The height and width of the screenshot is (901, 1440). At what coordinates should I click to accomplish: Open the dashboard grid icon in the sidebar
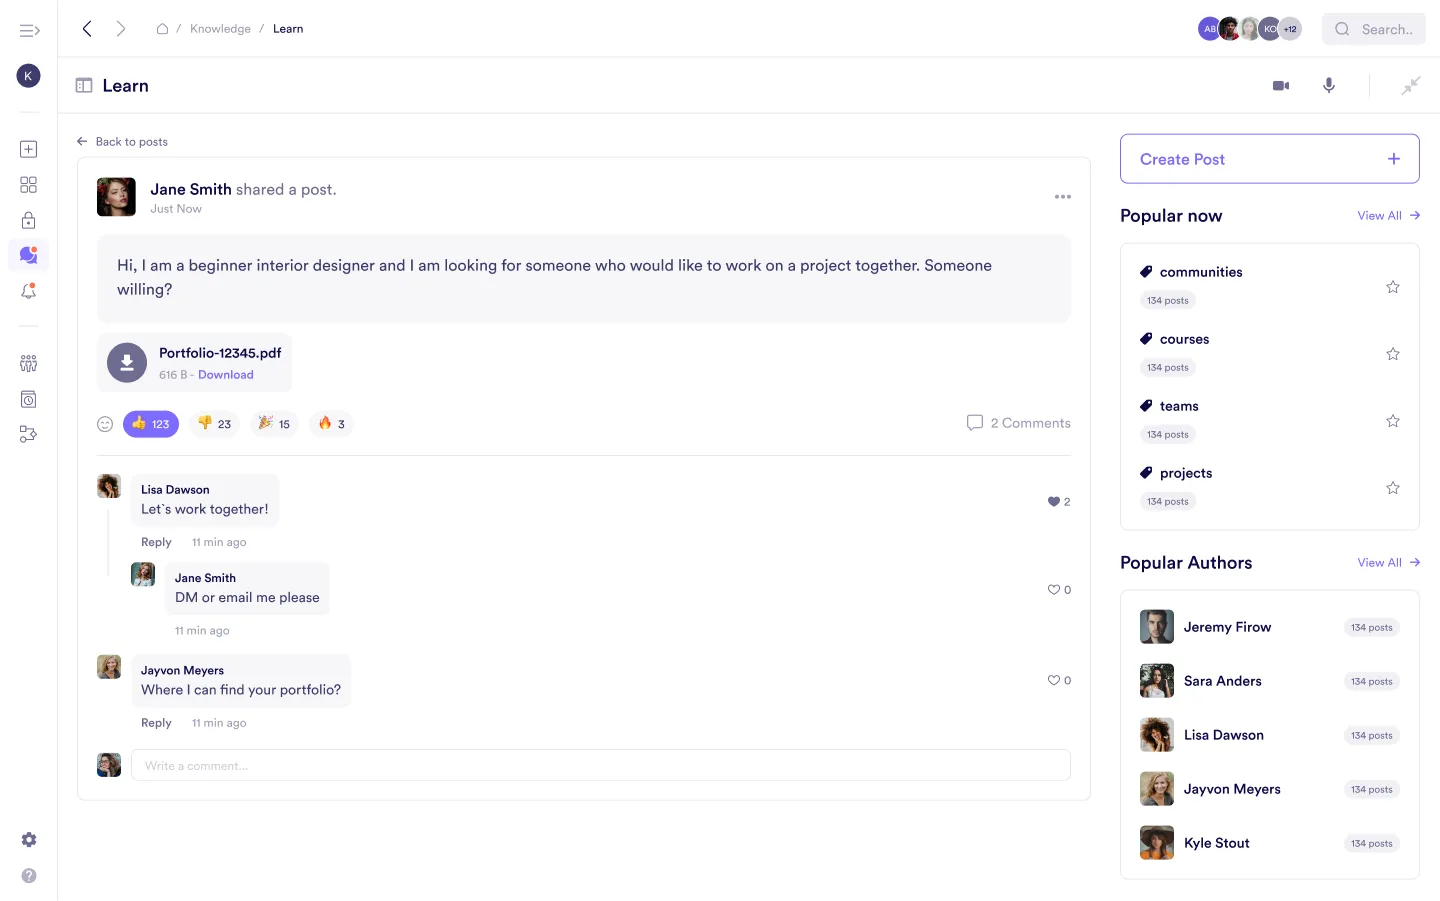coord(28,184)
